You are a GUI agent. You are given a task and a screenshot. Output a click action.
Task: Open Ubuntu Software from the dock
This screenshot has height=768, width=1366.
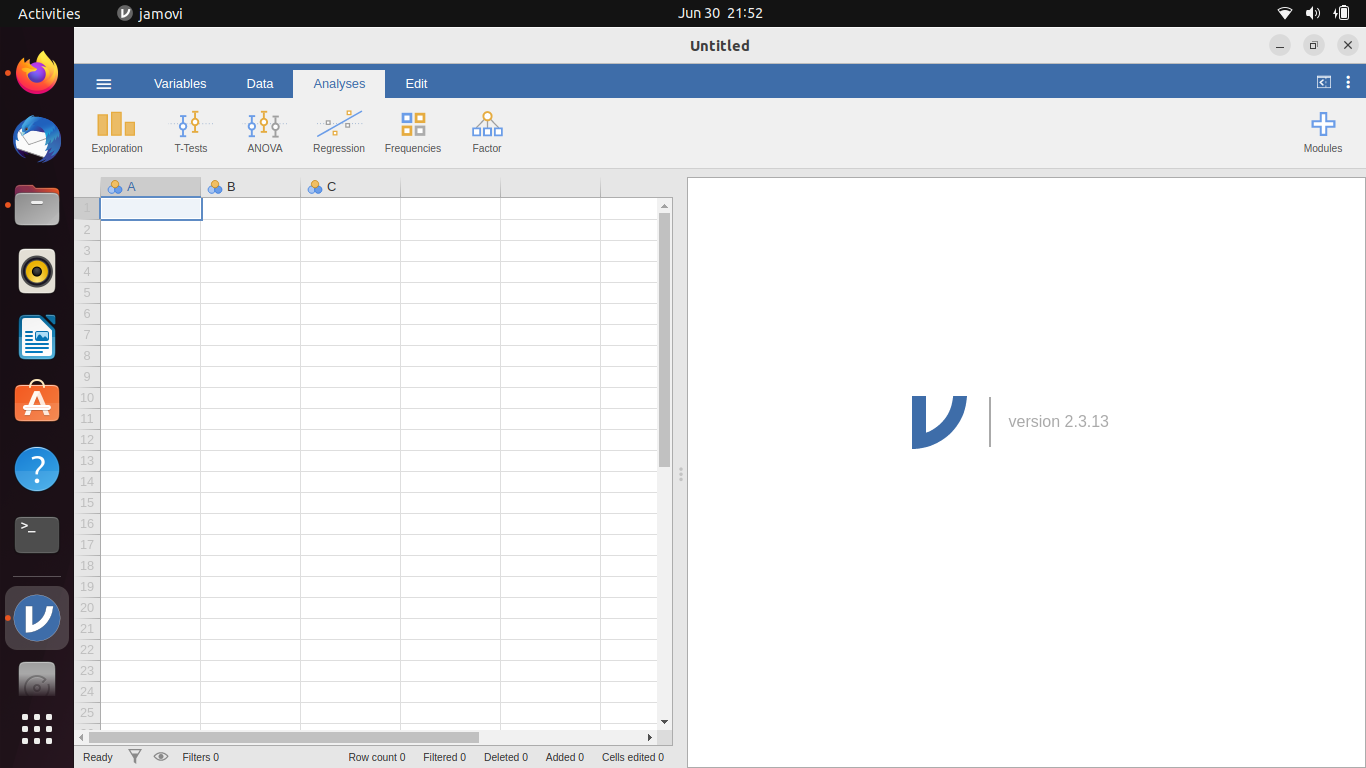pyautogui.click(x=37, y=403)
